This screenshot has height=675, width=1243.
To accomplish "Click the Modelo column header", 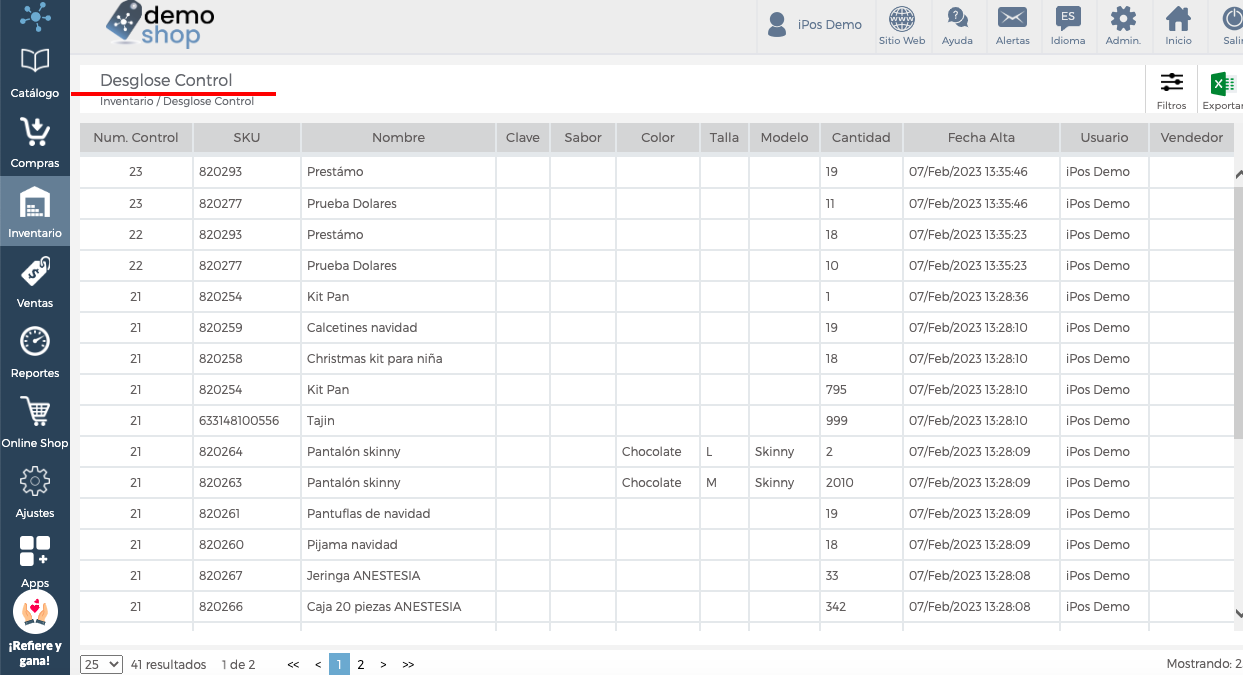I will [x=784, y=138].
